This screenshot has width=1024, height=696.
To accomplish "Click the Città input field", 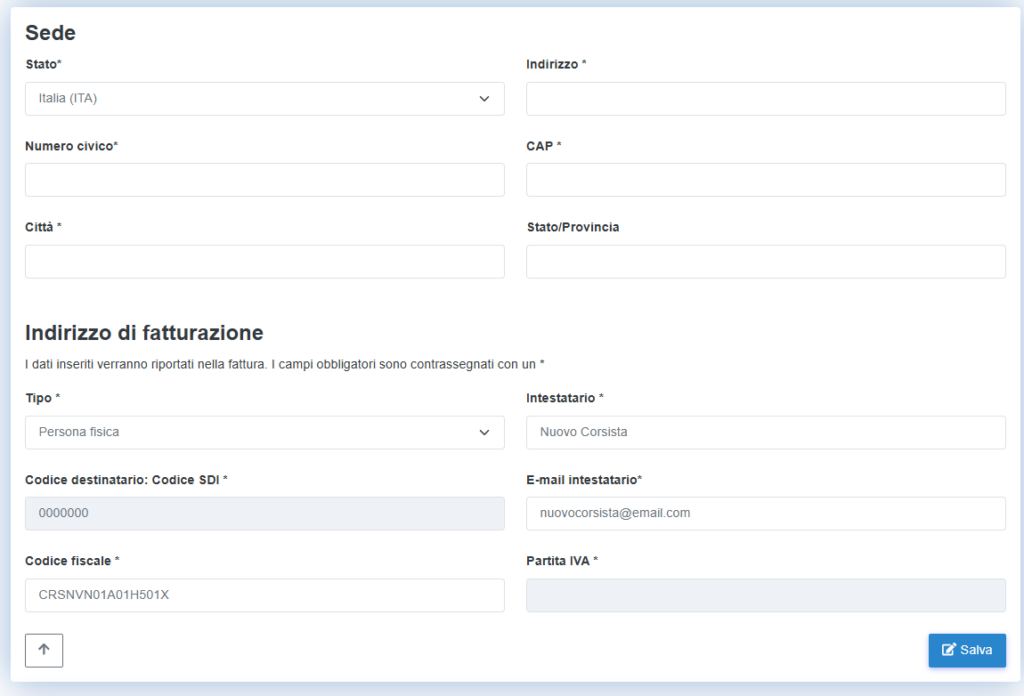I will pos(264,262).
